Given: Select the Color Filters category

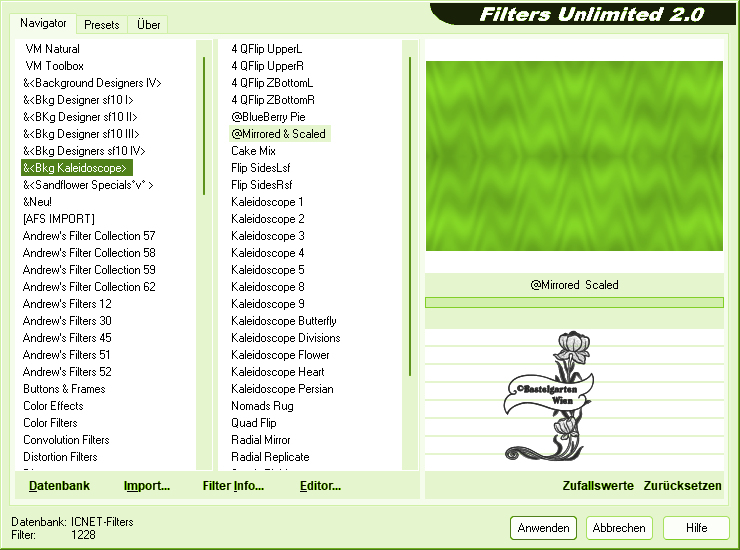Looking at the screenshot, I should 50,423.
